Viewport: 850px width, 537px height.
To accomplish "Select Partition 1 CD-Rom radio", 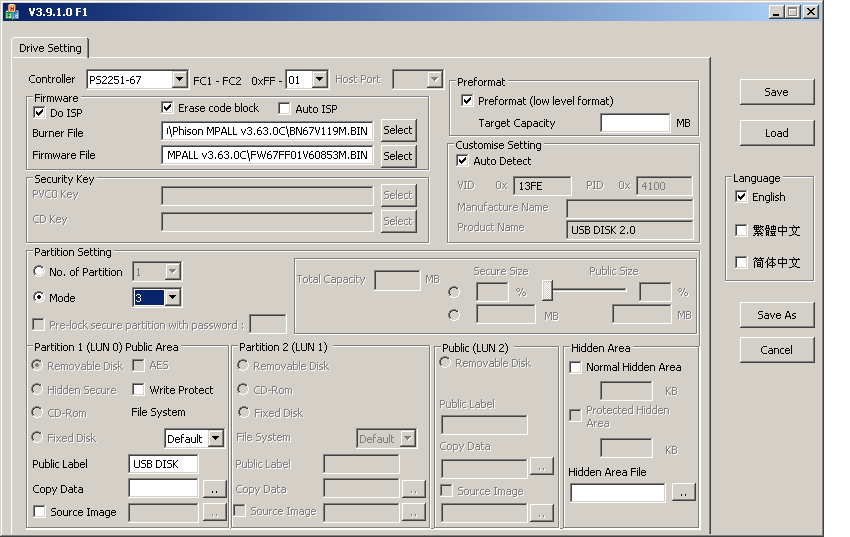I will 37,412.
